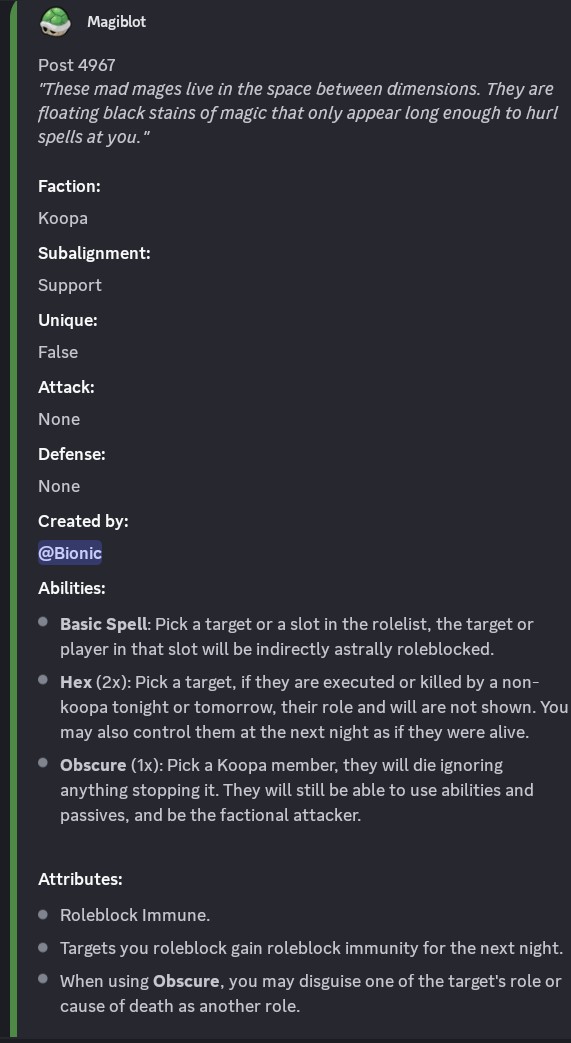Click the Magiblot username
This screenshot has width=571, height=1043.
tap(116, 21)
